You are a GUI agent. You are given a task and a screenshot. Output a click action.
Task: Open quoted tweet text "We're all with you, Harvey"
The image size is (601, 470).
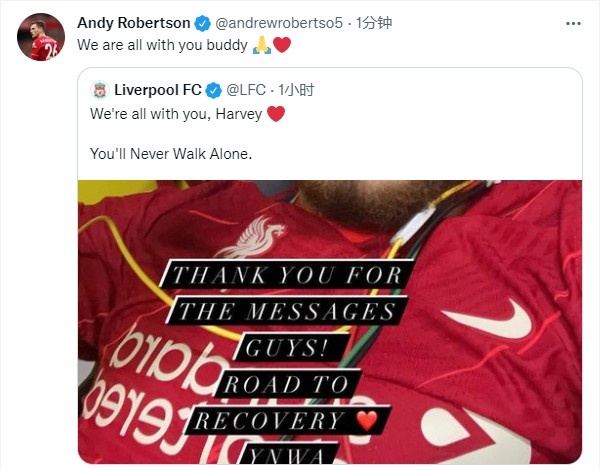tap(176, 114)
